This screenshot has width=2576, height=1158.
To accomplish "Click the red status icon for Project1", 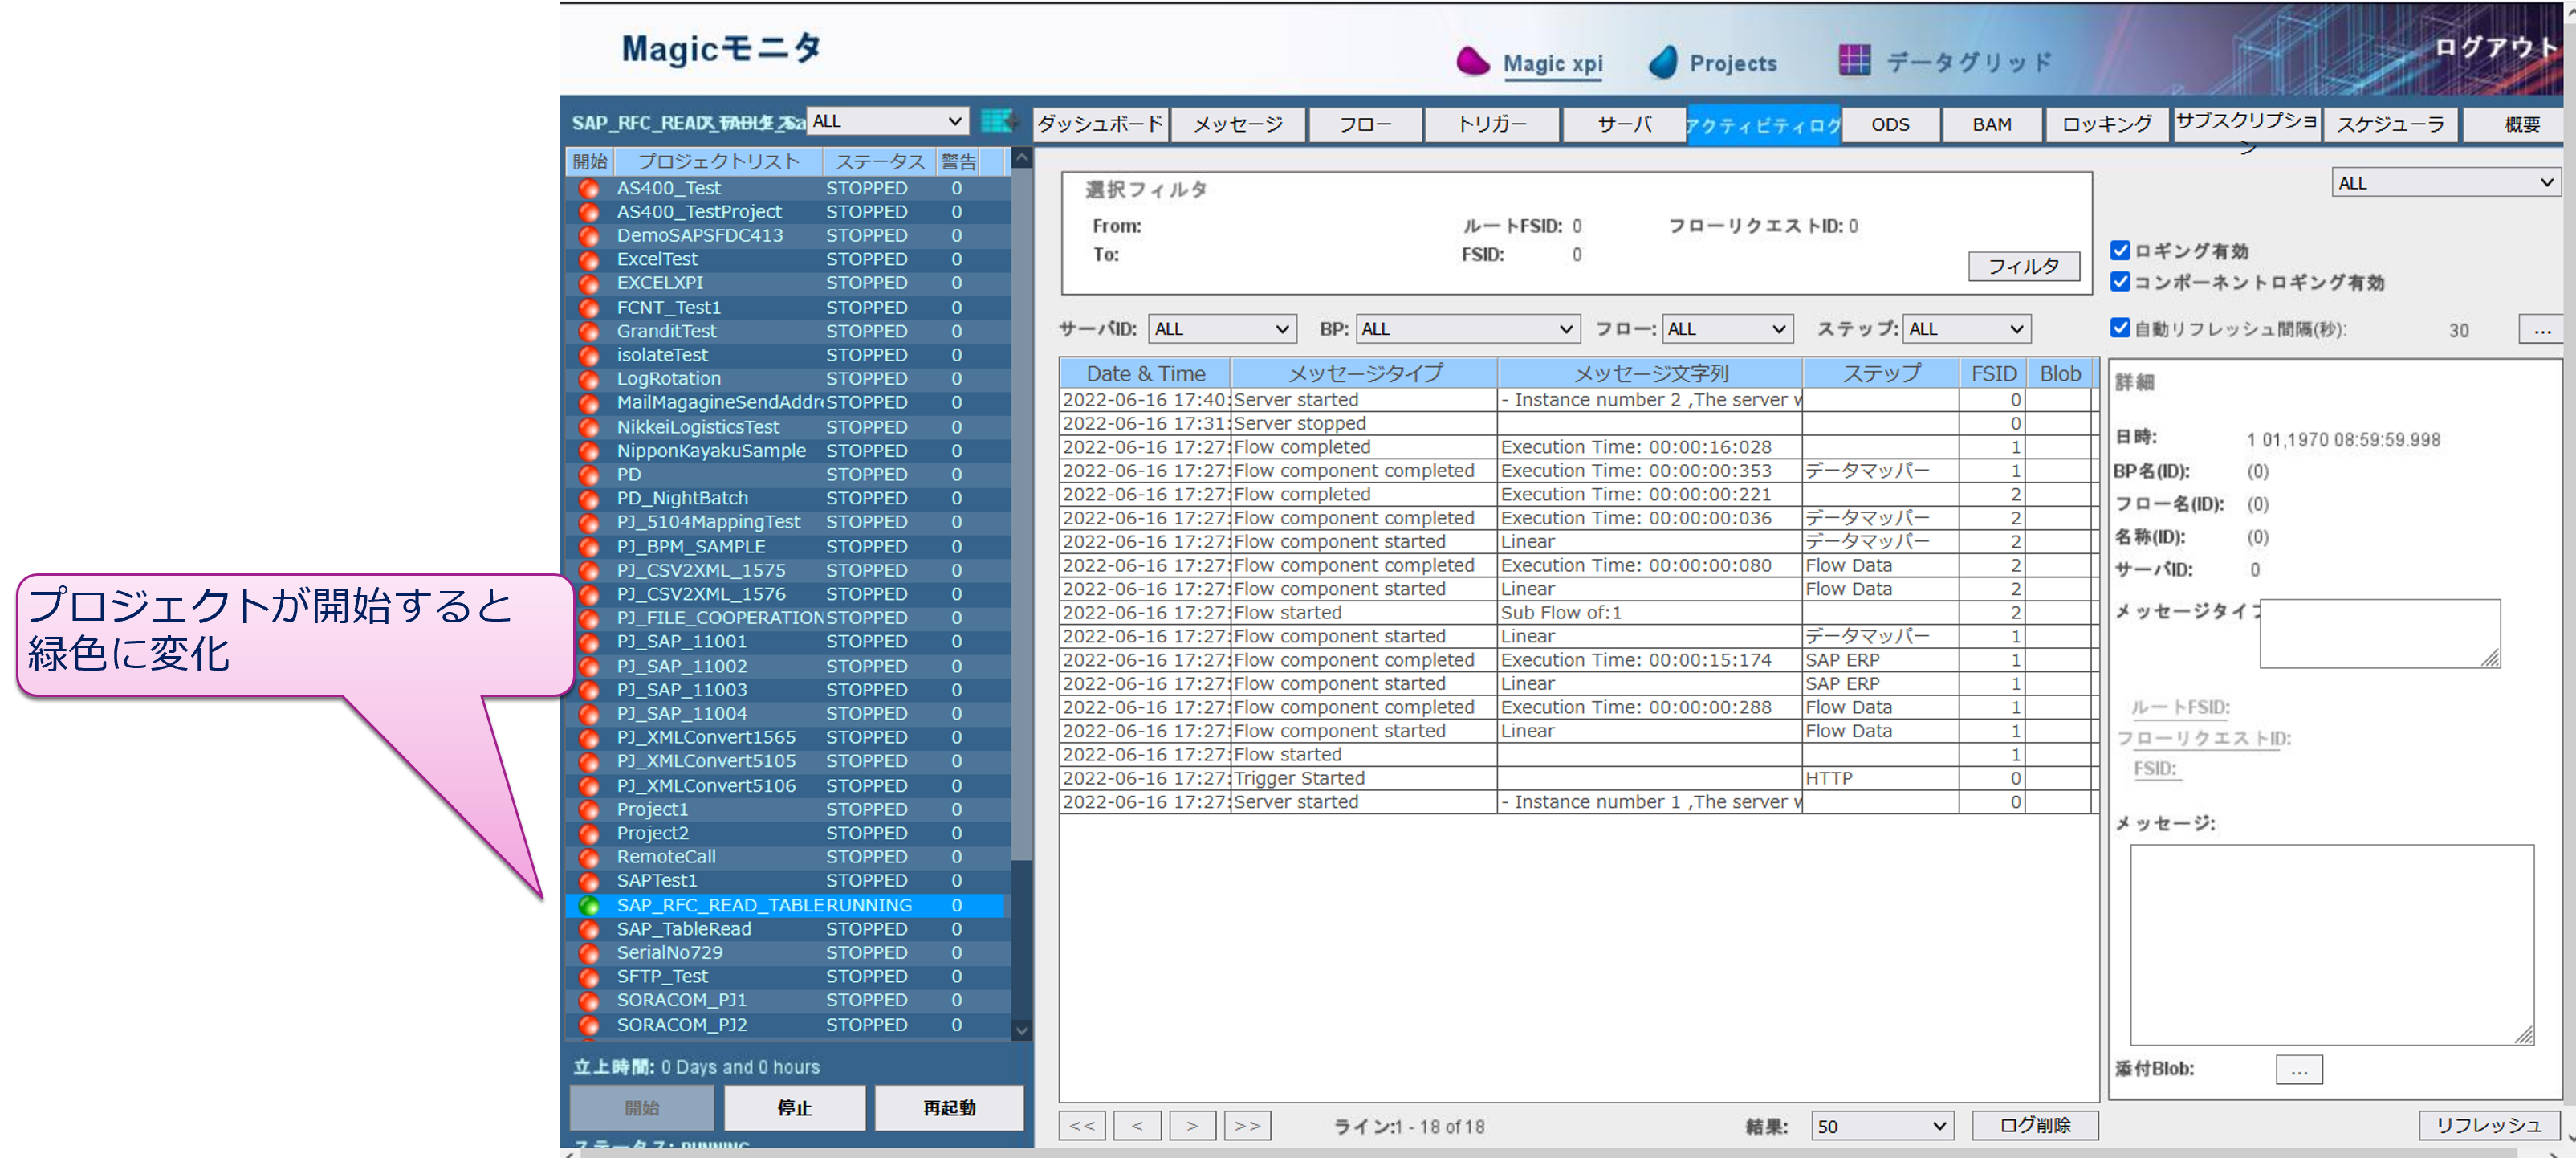I will point(589,810).
